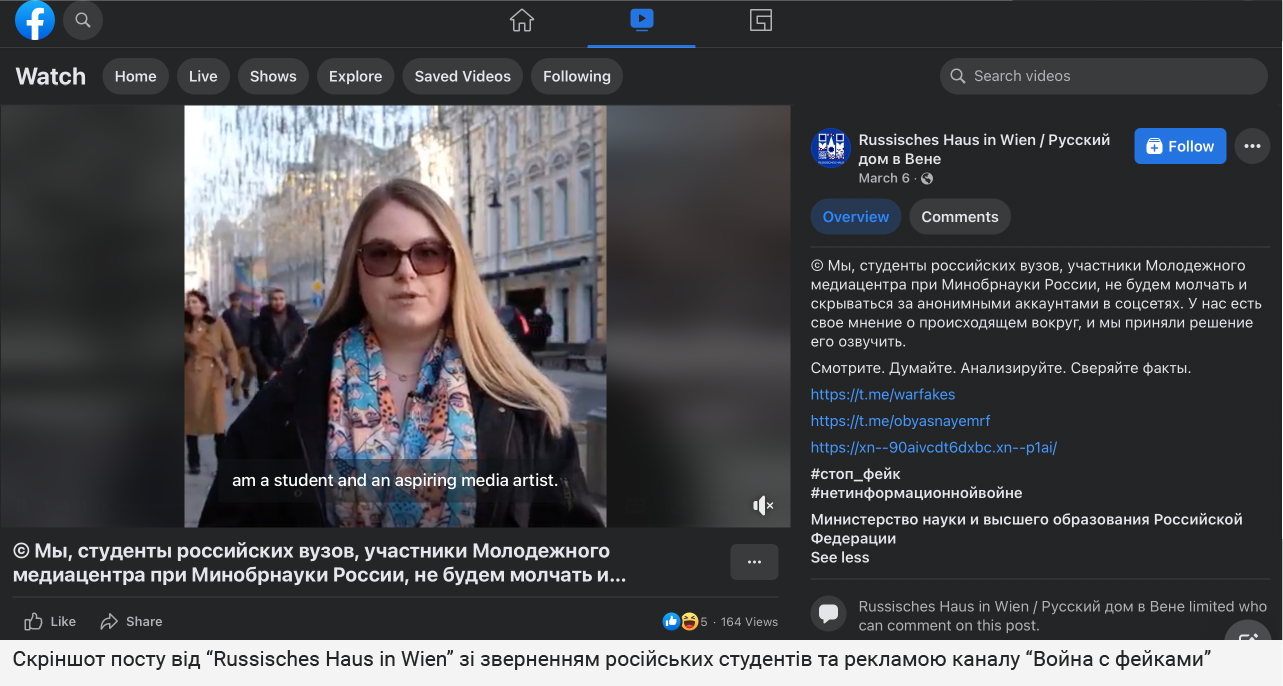Click the March 6 post date
Viewport: 1283px width, 686px height.
884,178
